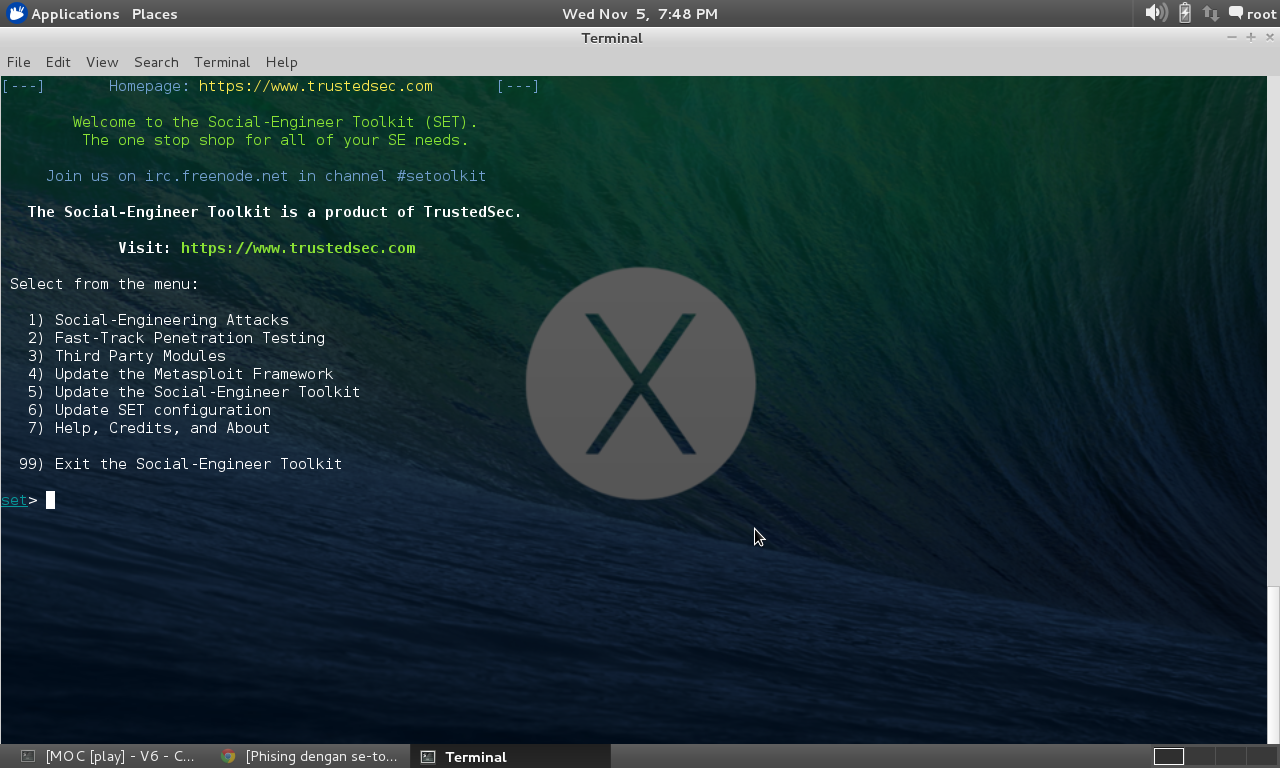Click the volume speaker icon in system tray
The image size is (1280, 768).
point(1155,13)
